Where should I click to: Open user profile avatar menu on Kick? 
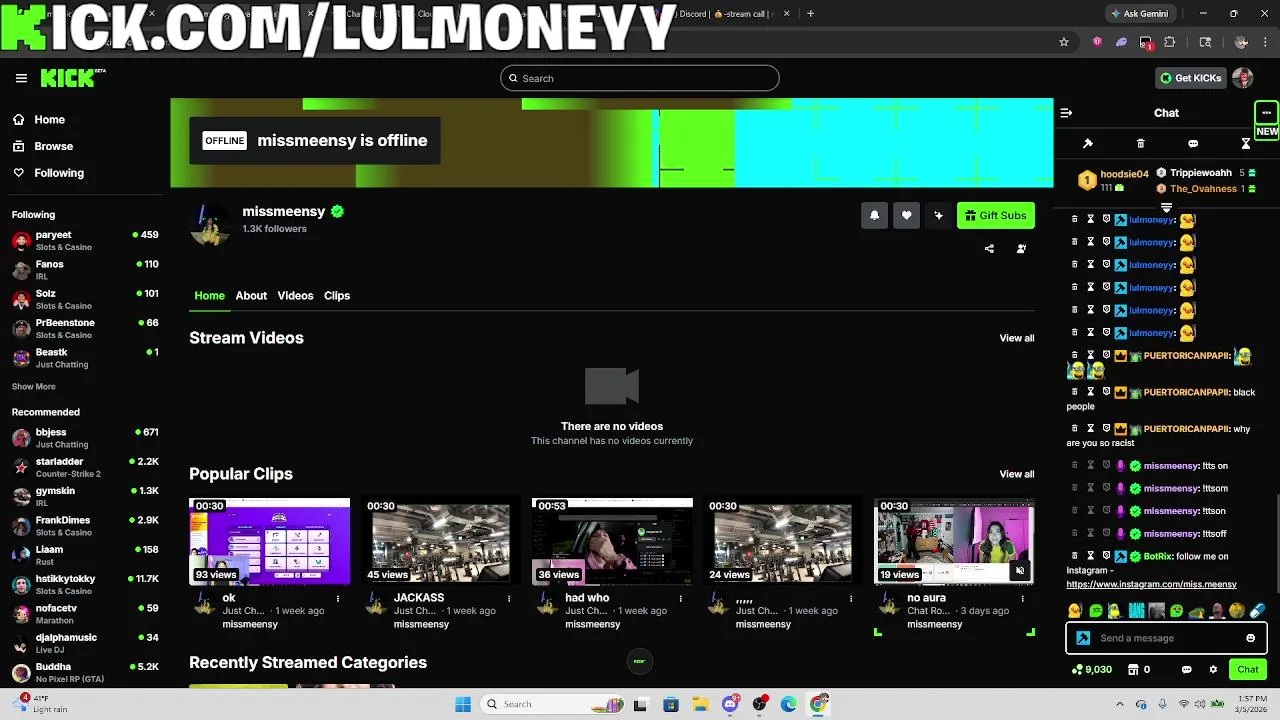[1243, 78]
